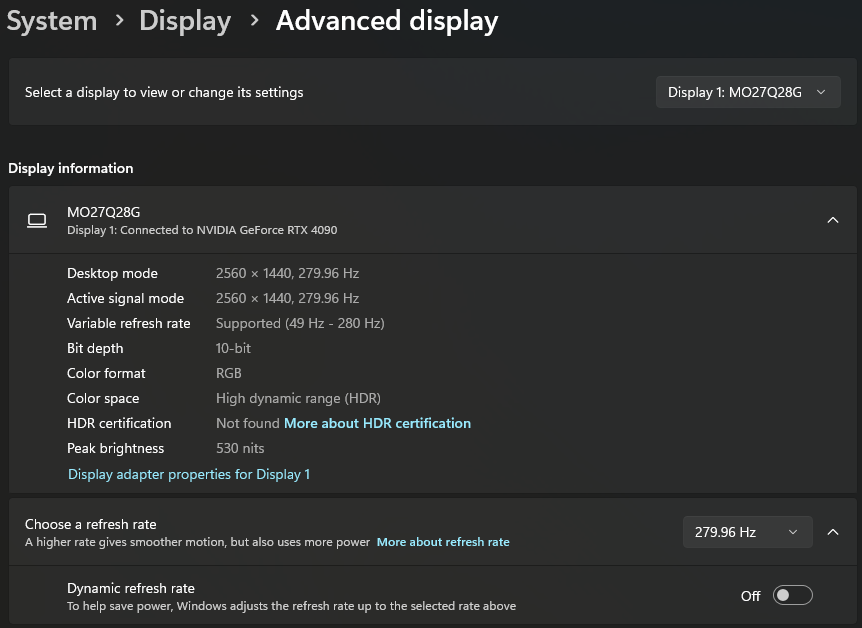Click the Advanced display page title

387,21
